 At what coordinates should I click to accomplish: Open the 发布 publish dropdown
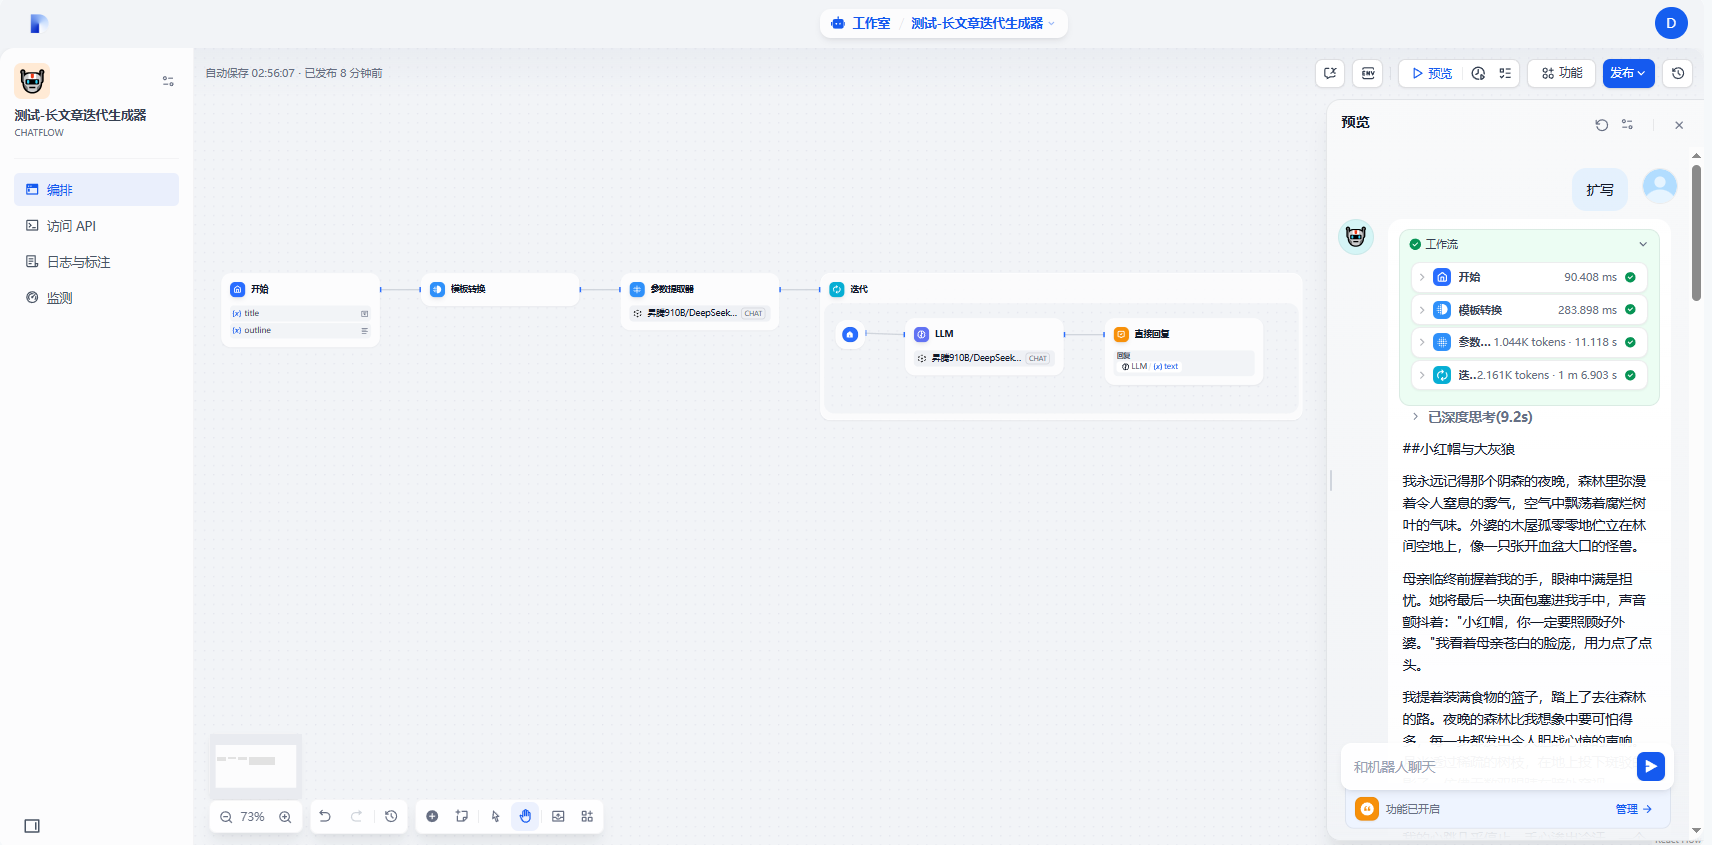1628,73
